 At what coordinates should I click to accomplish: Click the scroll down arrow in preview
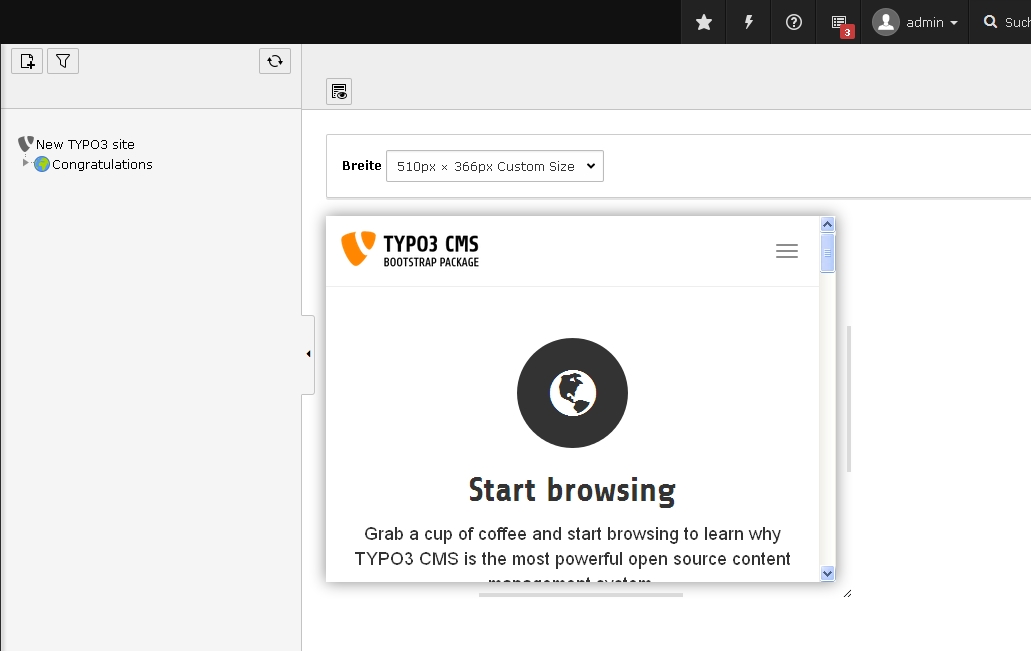pos(828,573)
